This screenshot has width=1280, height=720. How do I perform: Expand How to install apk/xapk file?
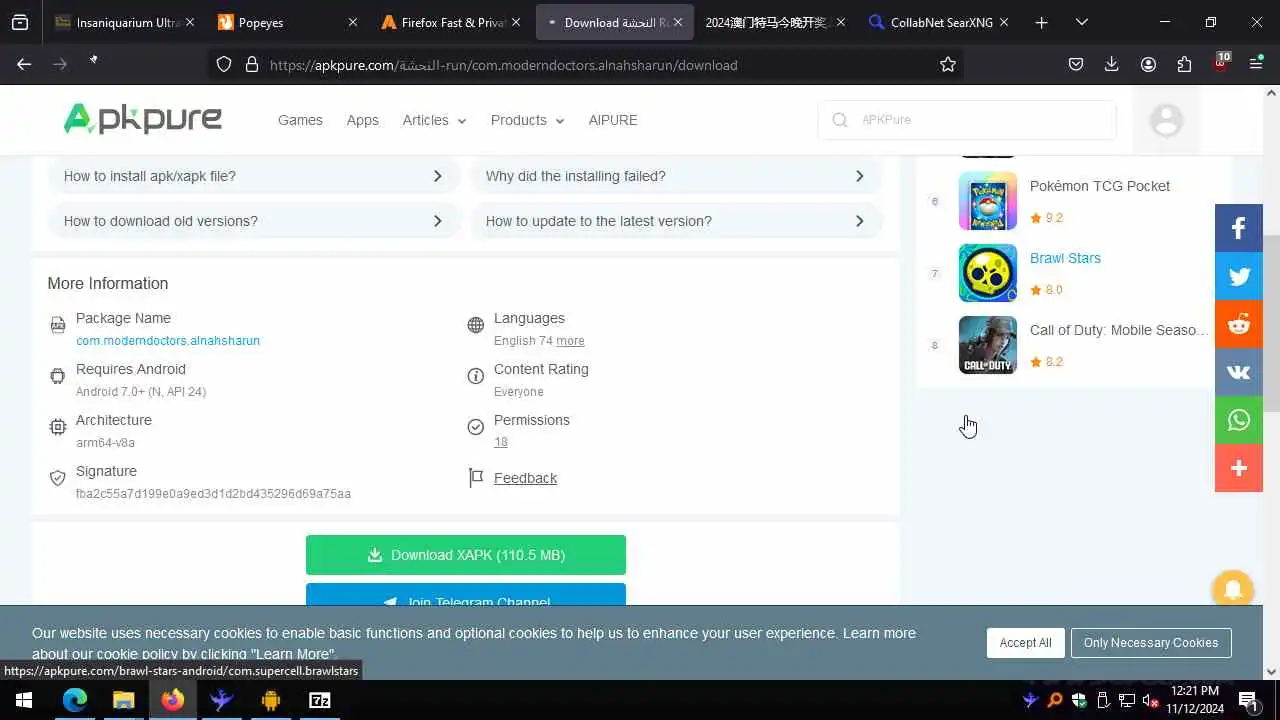coord(254,176)
